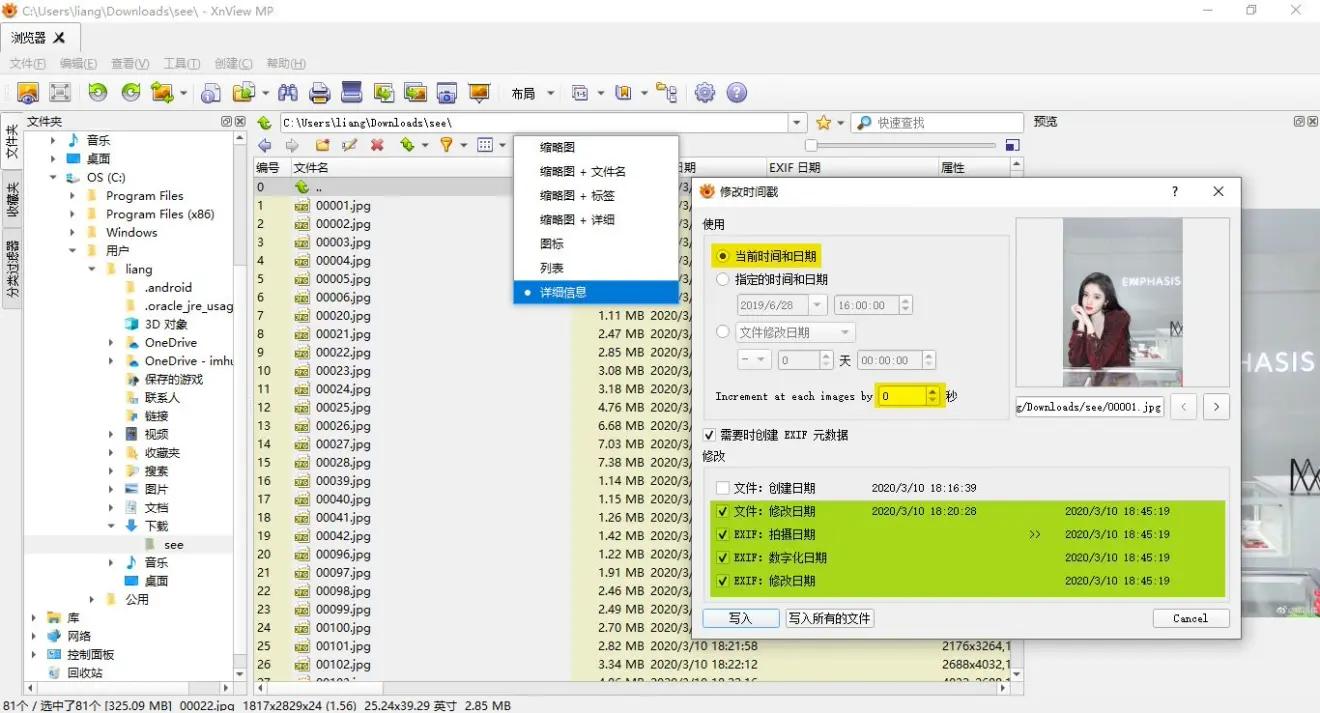Increase the increment seconds stepper
1320x713 pixels.
[x=934, y=390]
